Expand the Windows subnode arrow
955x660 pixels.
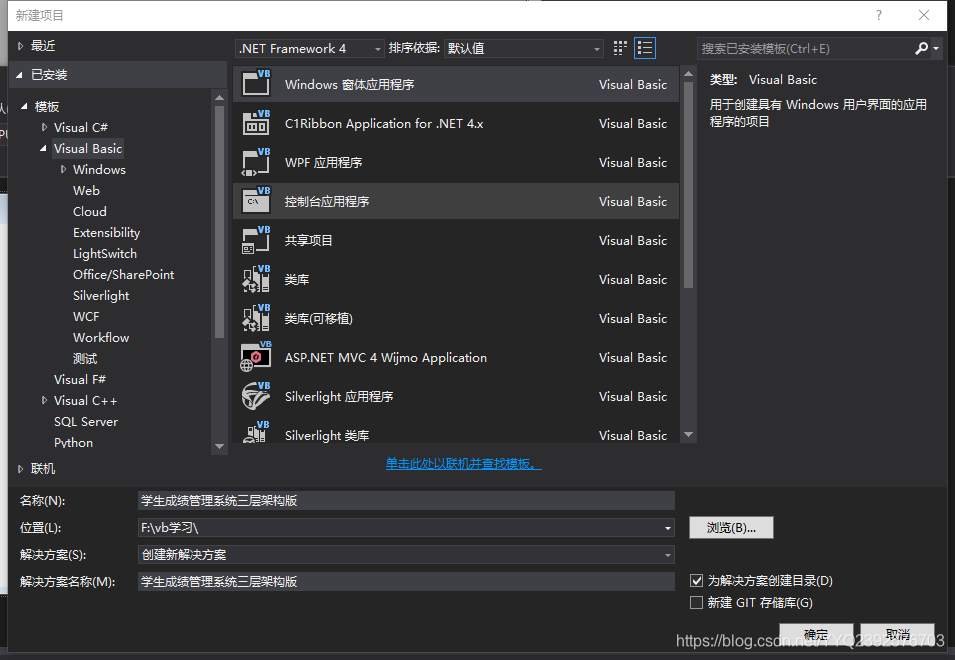point(63,169)
